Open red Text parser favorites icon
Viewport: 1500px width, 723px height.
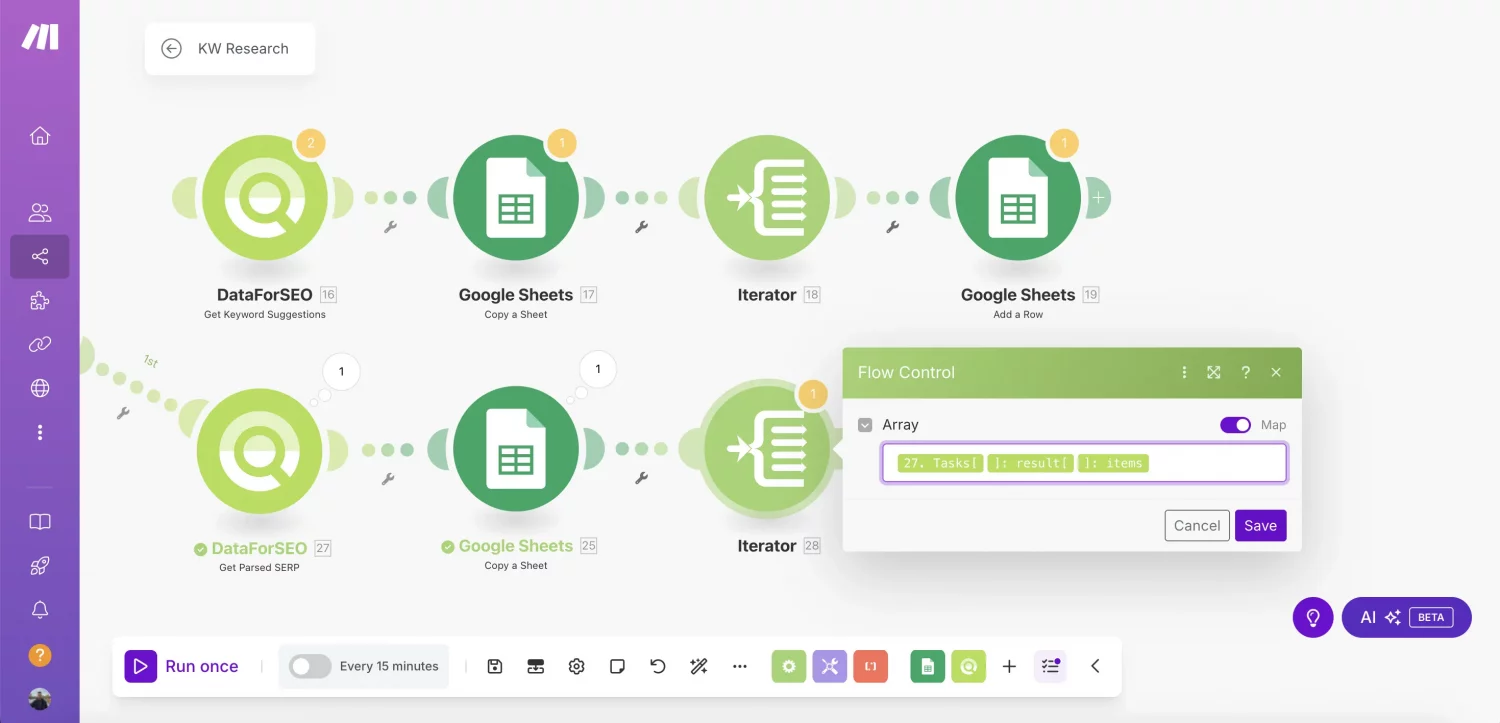coord(871,666)
